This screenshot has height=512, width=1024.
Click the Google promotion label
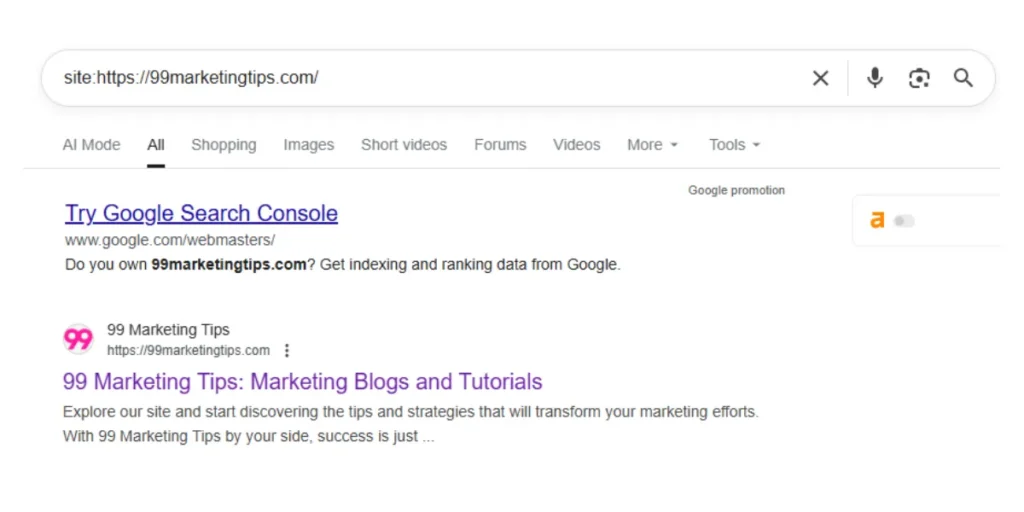tap(737, 191)
